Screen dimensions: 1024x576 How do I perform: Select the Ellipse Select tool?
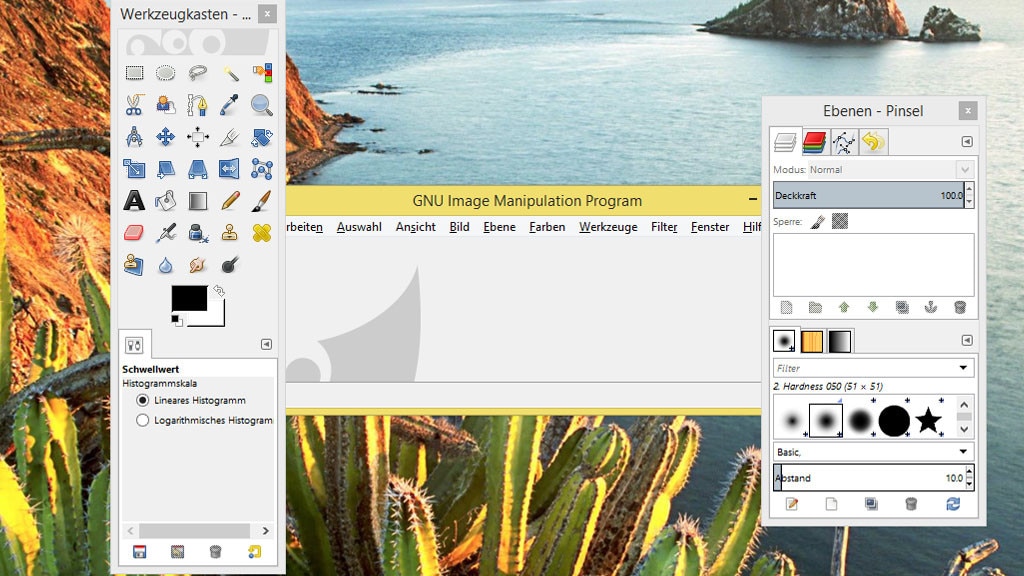(x=165, y=72)
